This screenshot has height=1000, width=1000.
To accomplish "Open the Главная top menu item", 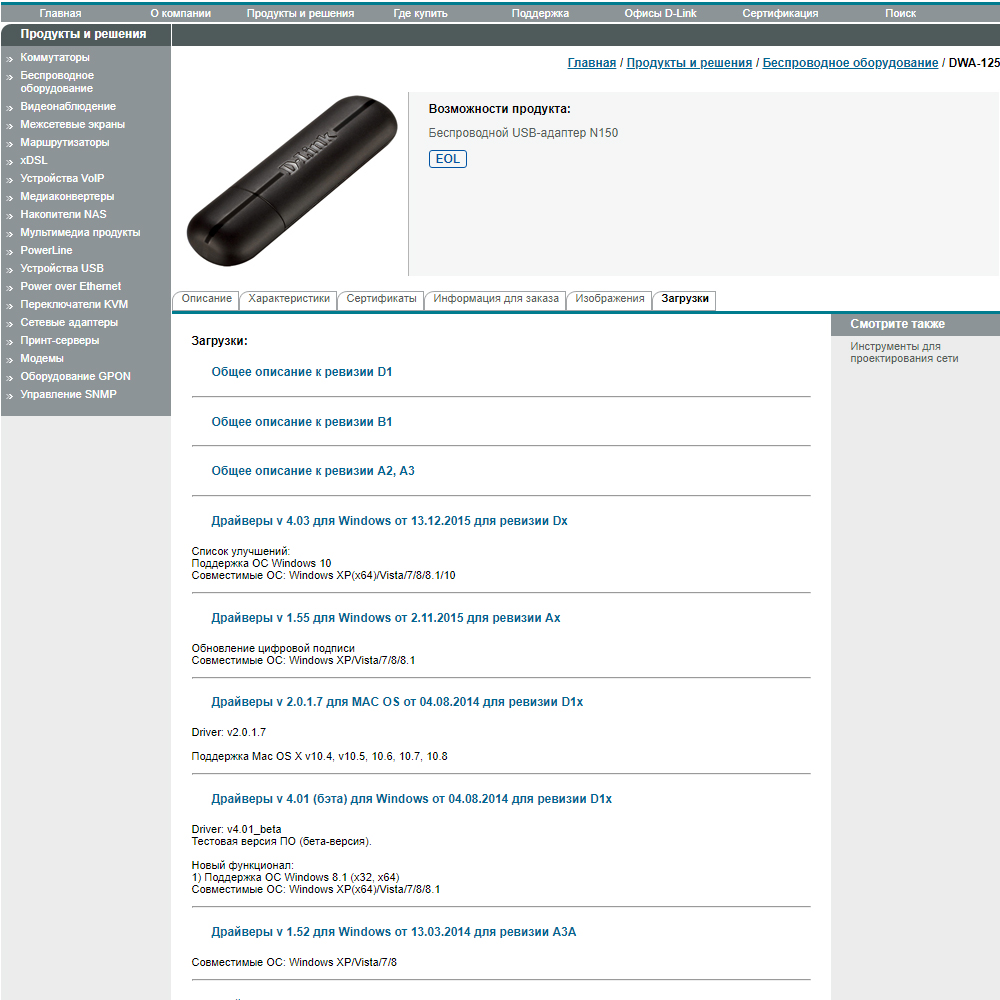I will 60,13.
